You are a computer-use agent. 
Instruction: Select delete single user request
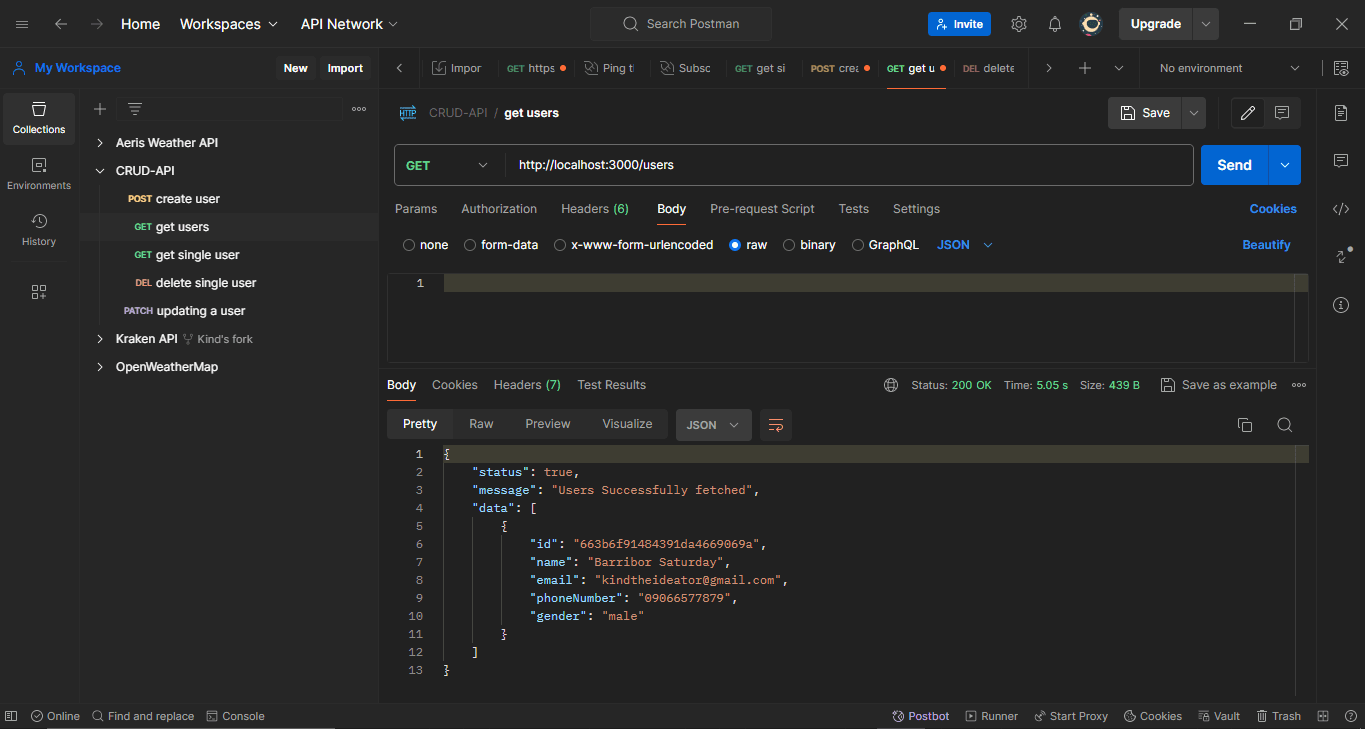(205, 283)
